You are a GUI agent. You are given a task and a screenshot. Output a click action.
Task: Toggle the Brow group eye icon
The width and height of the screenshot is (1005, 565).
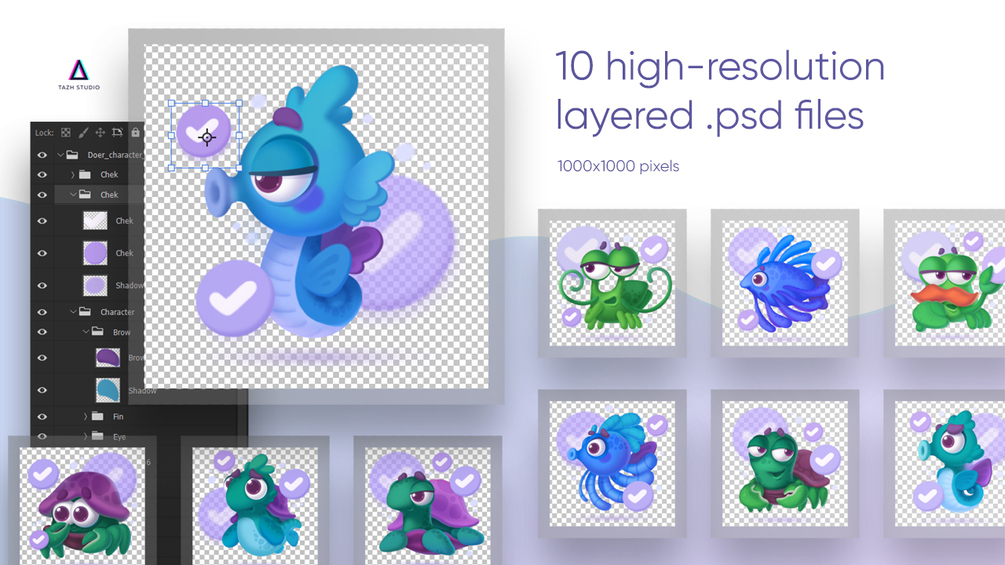pos(42,332)
